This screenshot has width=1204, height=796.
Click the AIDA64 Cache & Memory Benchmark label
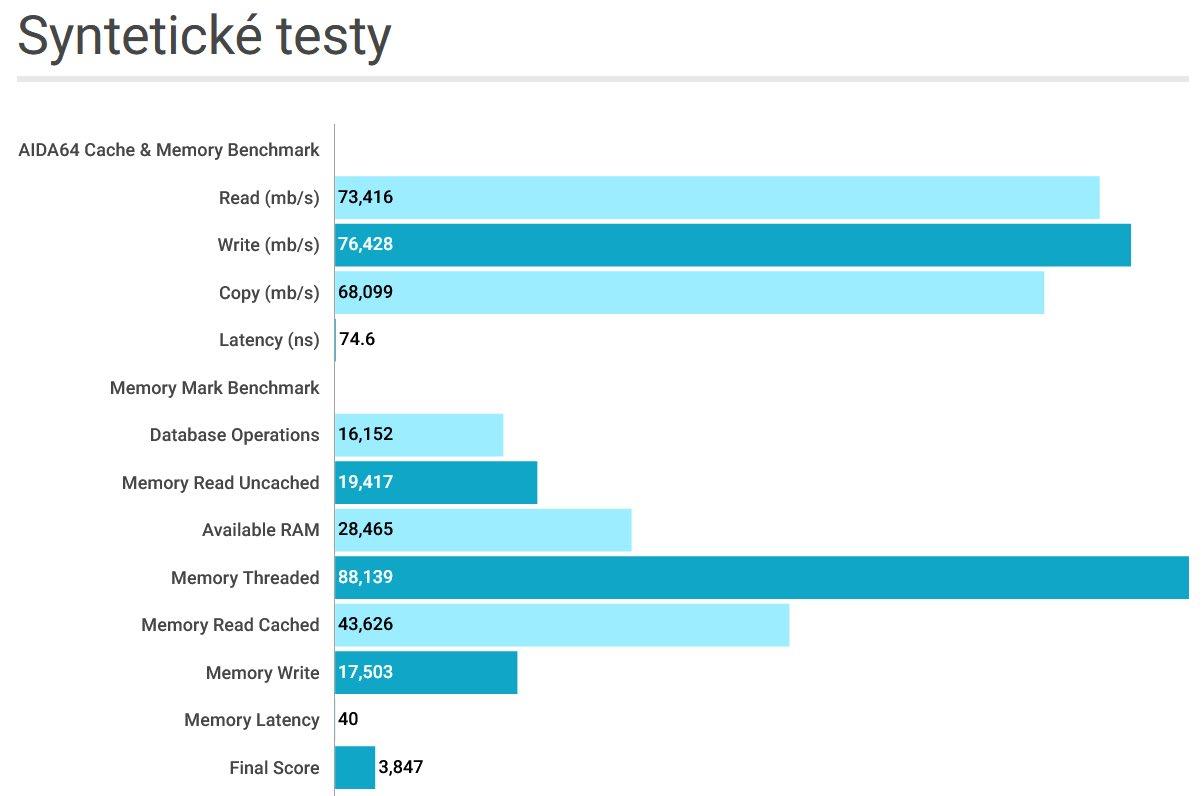[x=169, y=150]
